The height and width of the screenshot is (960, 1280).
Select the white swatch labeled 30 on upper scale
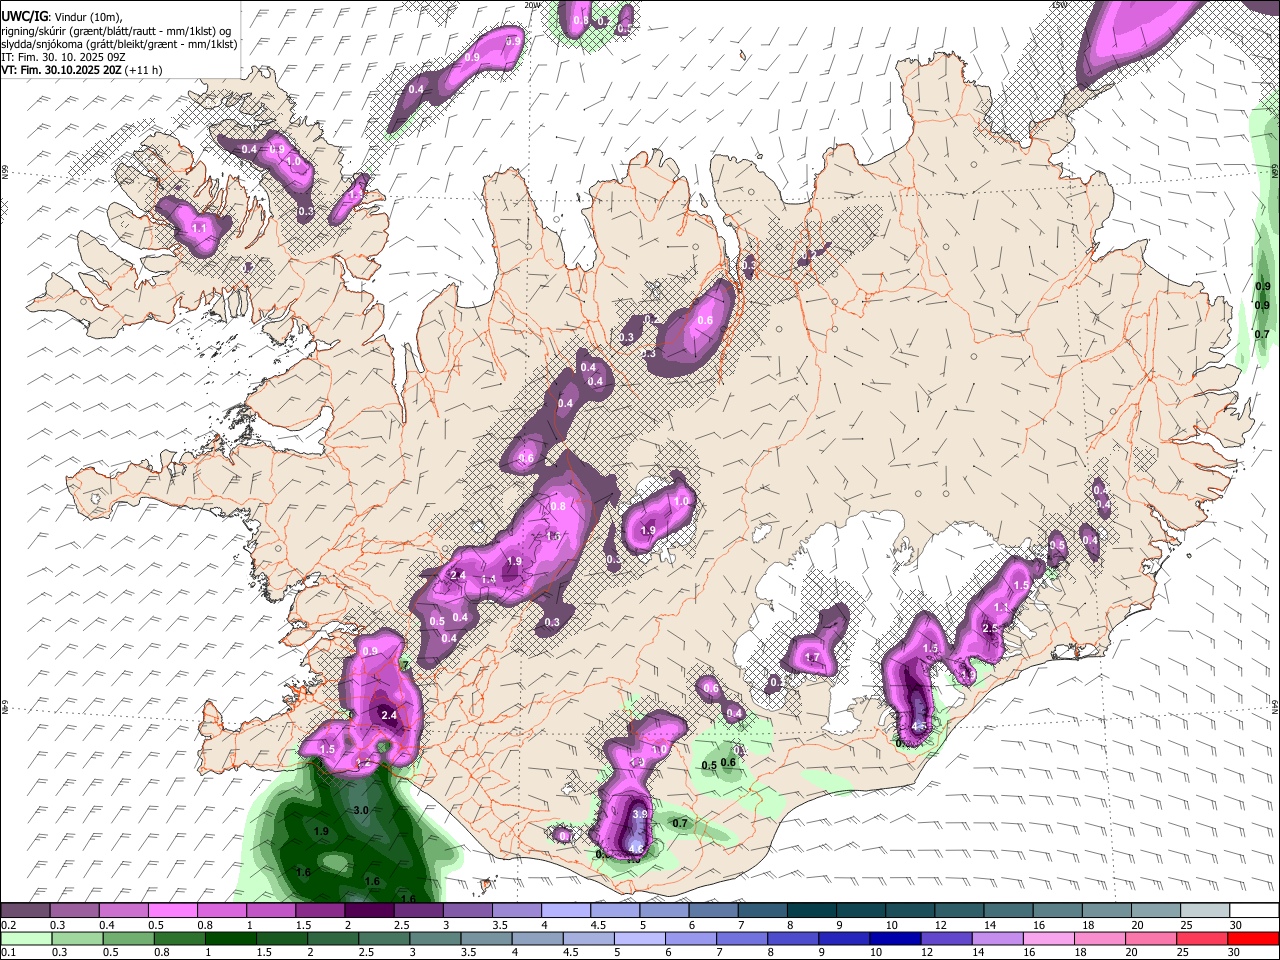(1255, 910)
